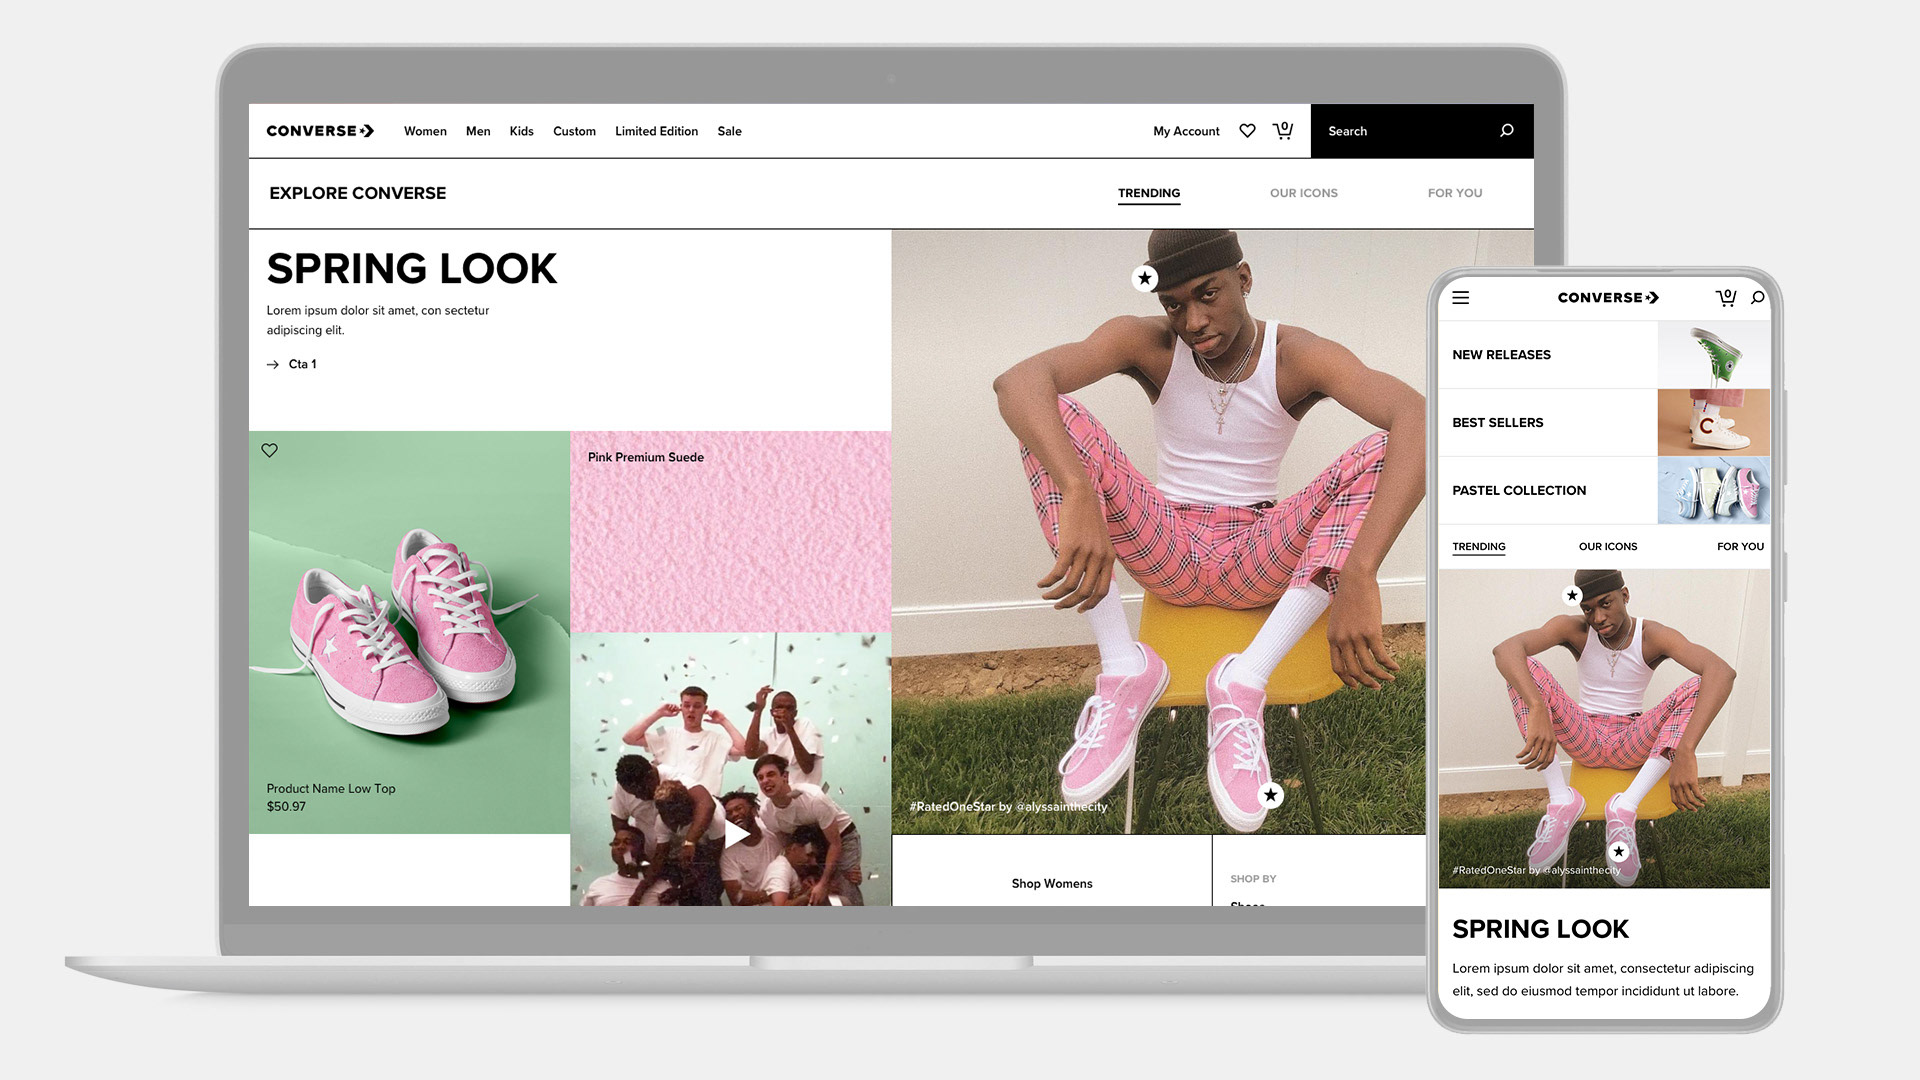
Task: Click the search magnifier icon in the desktop search bar
Action: [1507, 131]
